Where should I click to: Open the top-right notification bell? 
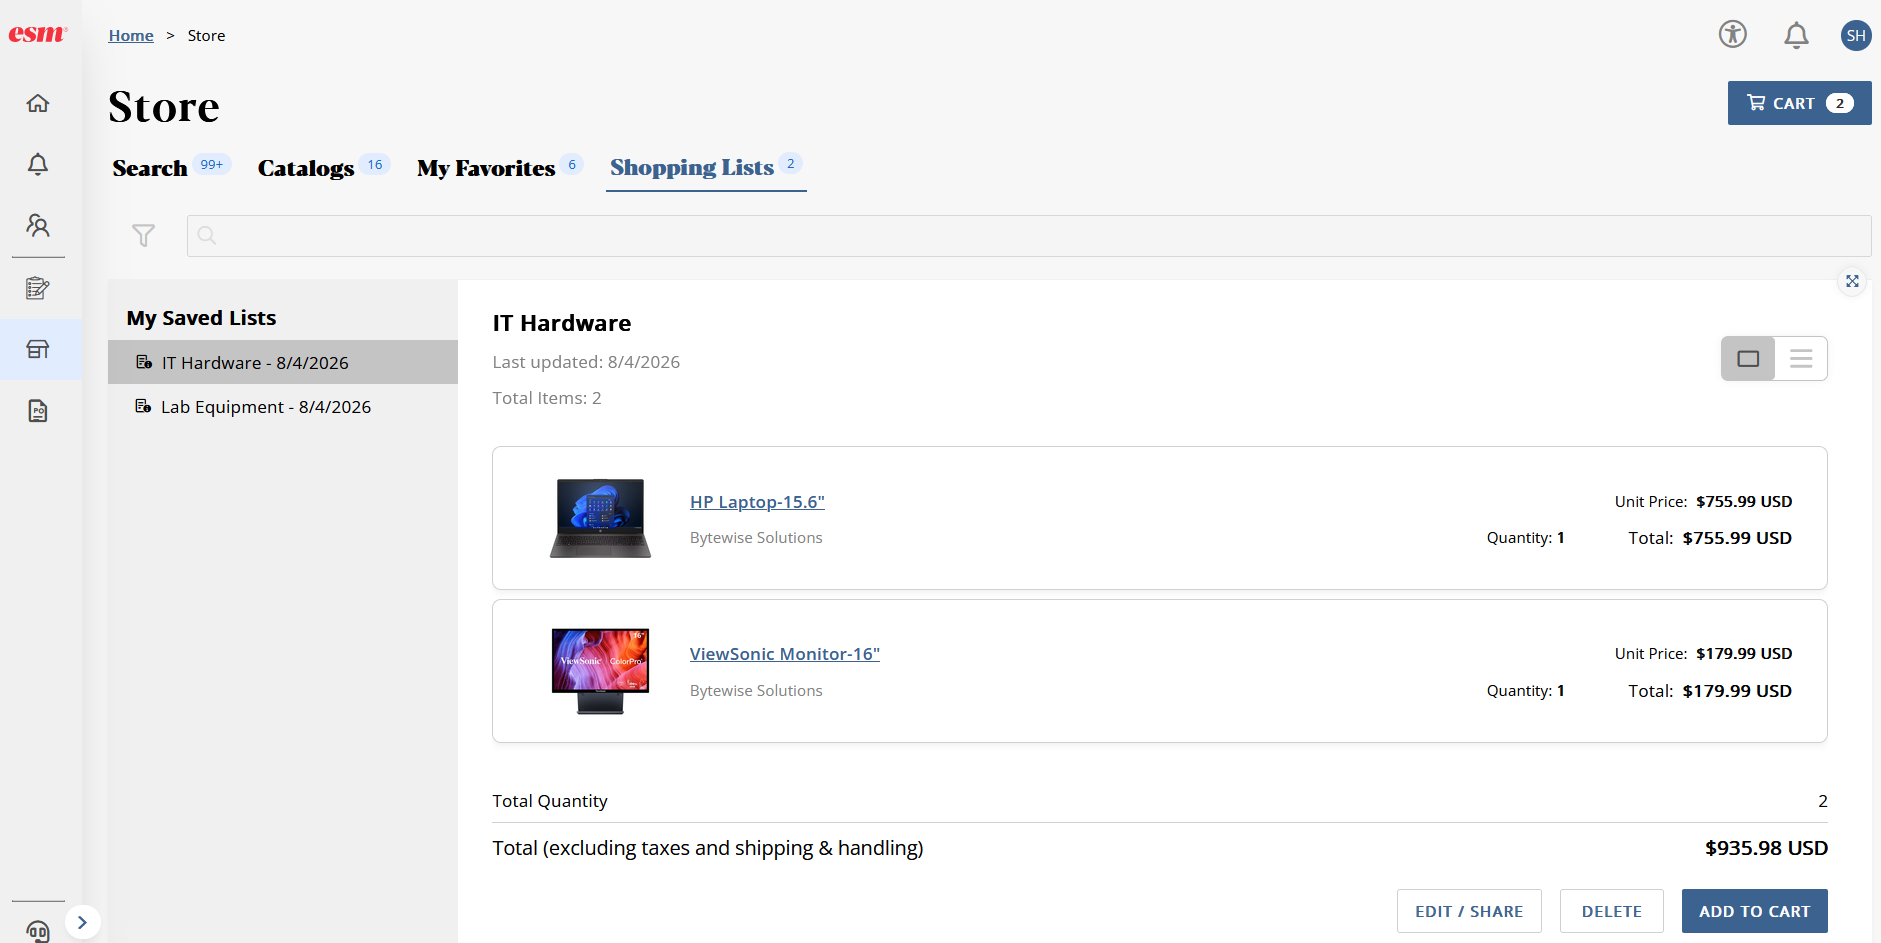[1796, 35]
